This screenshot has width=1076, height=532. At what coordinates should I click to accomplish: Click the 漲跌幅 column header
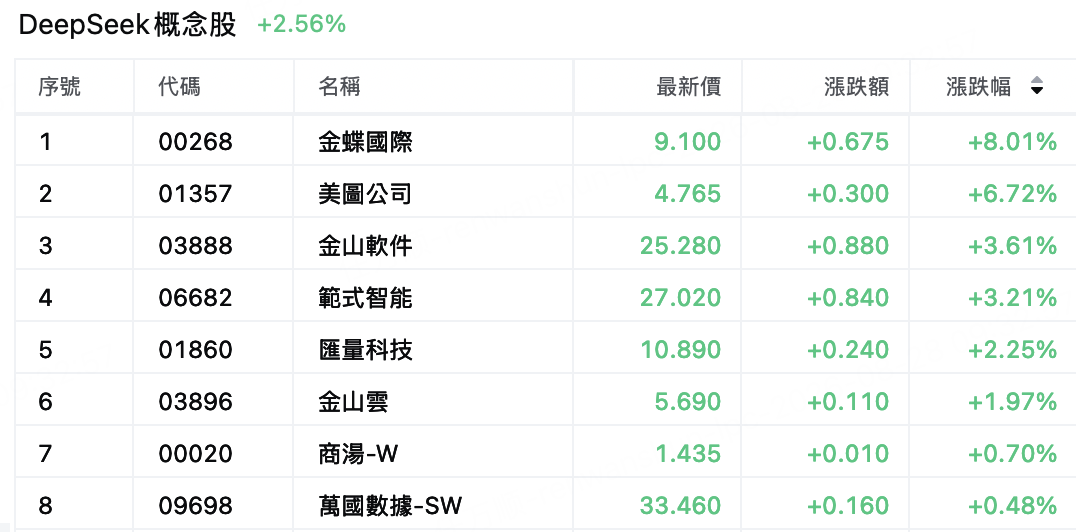tap(979, 86)
